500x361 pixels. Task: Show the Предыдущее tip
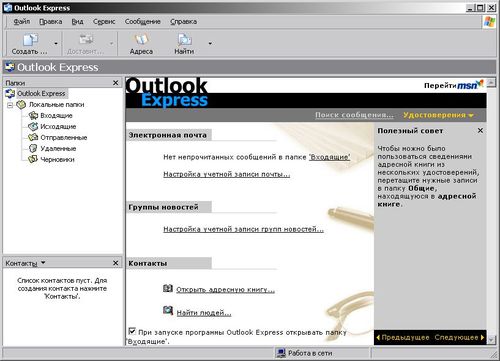[403, 337]
